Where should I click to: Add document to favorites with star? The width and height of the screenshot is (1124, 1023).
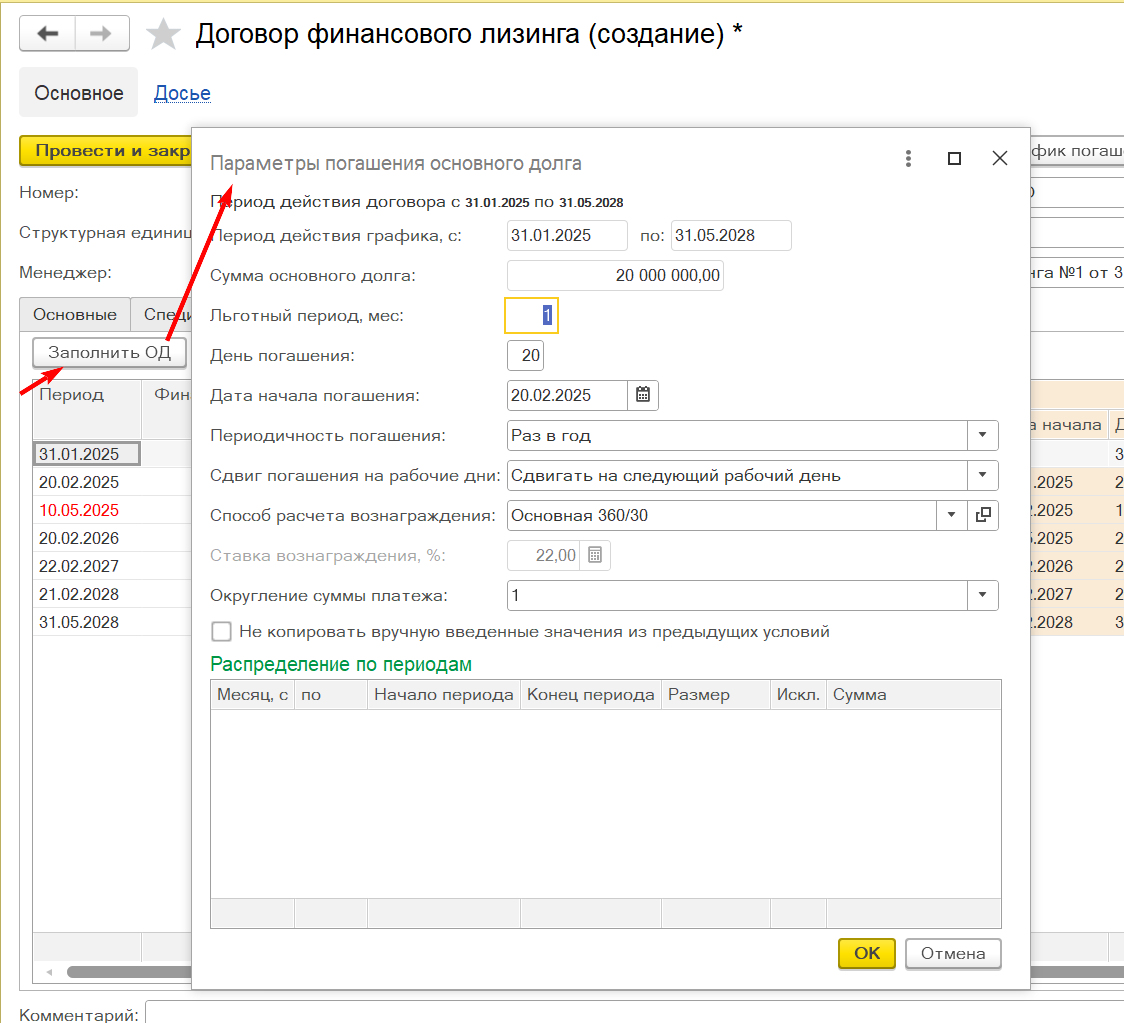click(163, 34)
